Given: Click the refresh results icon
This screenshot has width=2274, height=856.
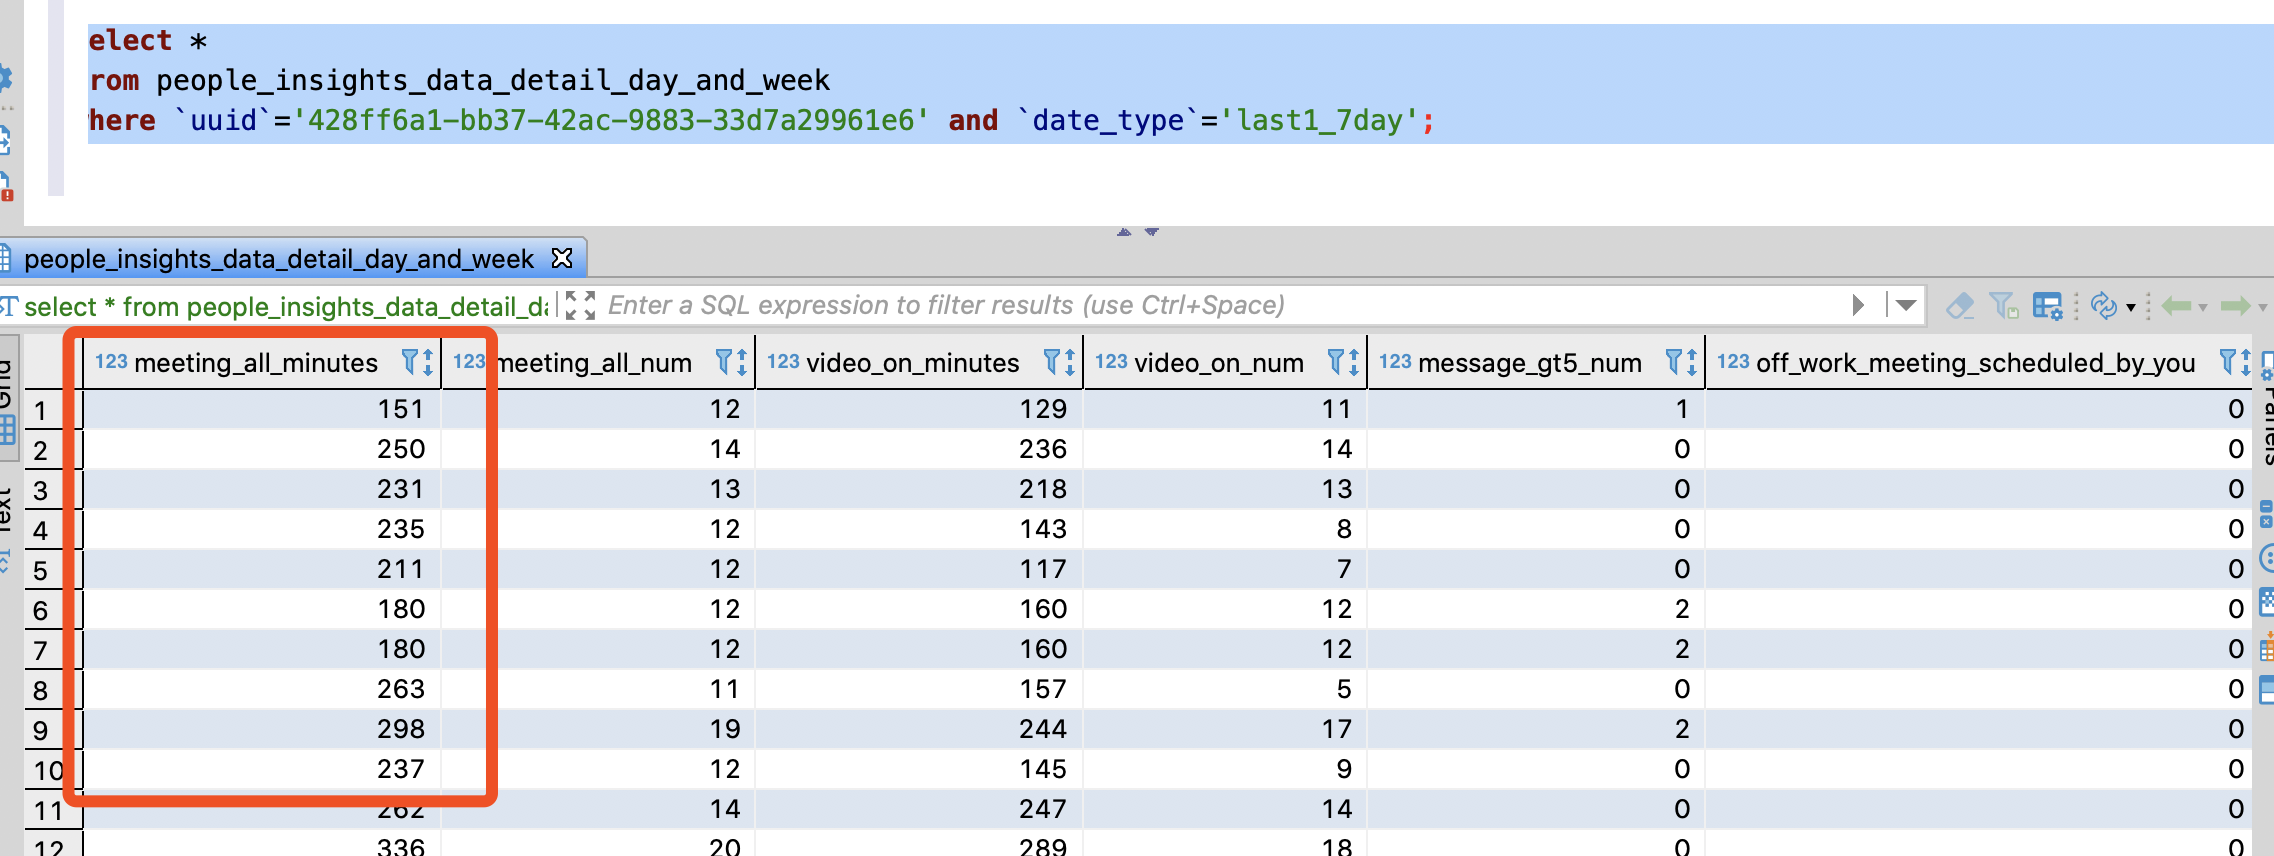Looking at the screenshot, I should (x=2103, y=306).
